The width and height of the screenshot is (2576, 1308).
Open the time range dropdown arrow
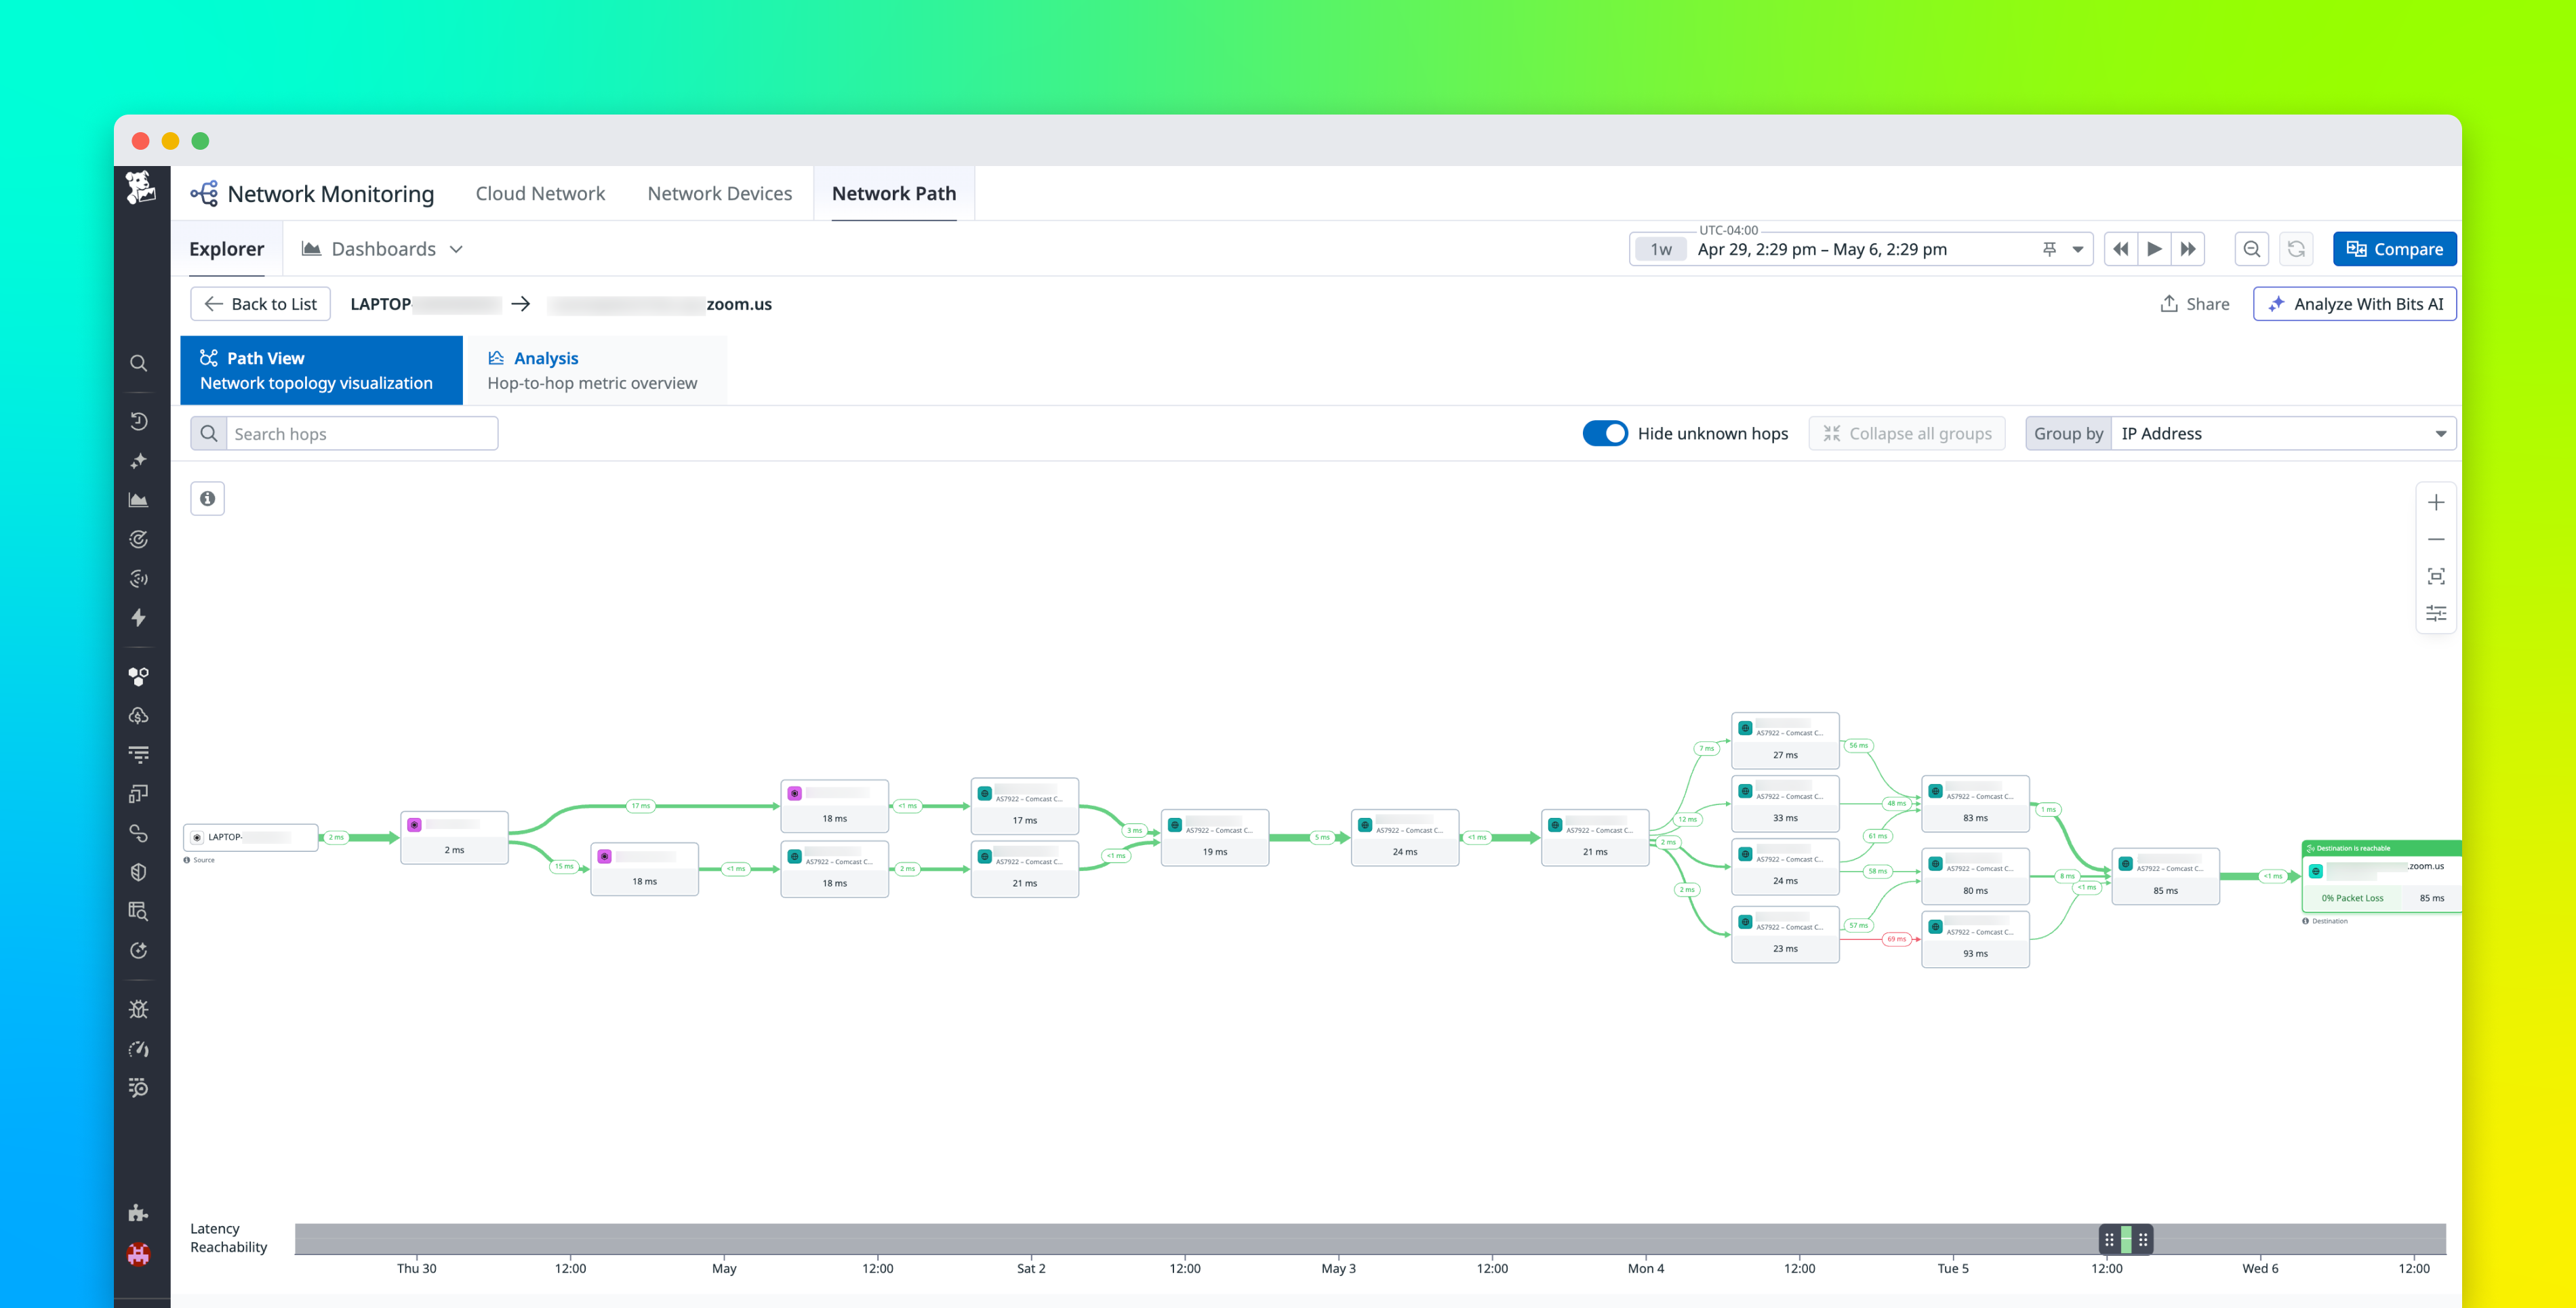tap(2078, 249)
